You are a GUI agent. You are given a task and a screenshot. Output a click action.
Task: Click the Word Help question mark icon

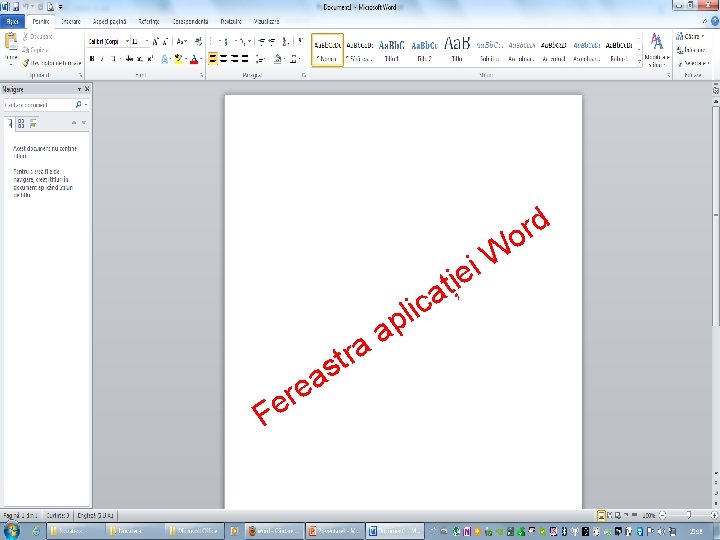tap(715, 22)
